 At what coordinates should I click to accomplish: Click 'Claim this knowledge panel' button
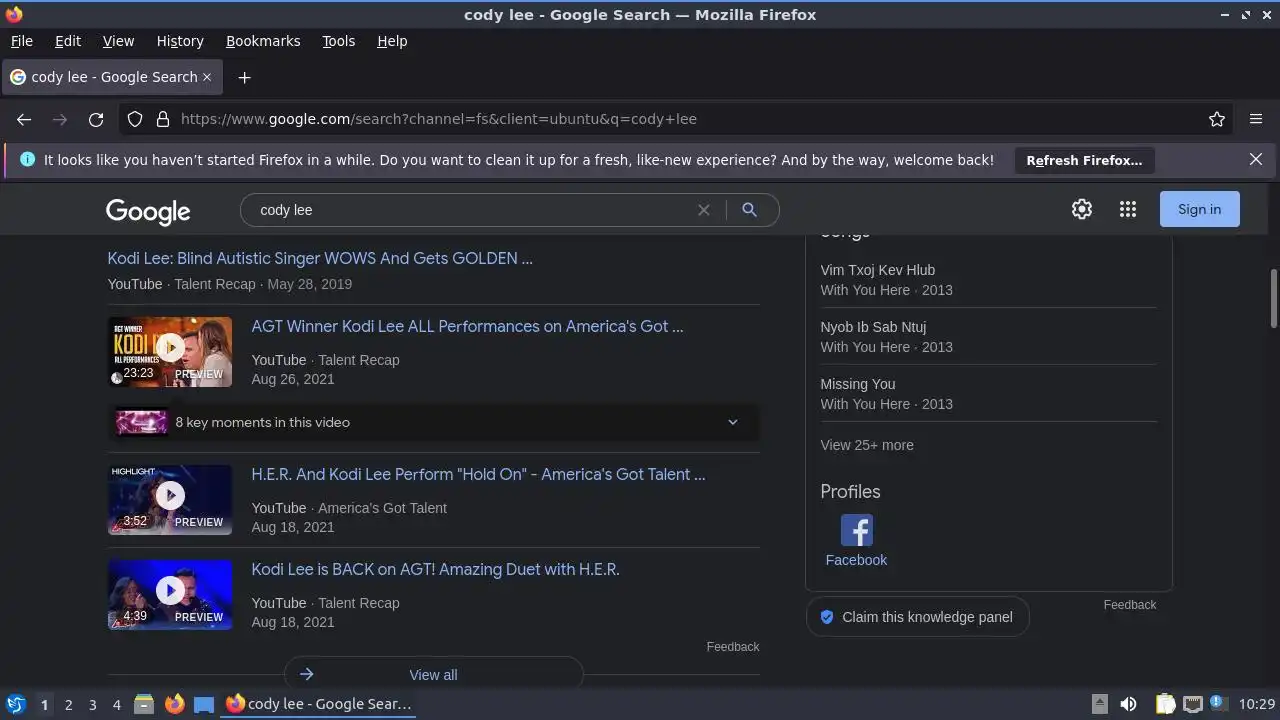coord(917,617)
